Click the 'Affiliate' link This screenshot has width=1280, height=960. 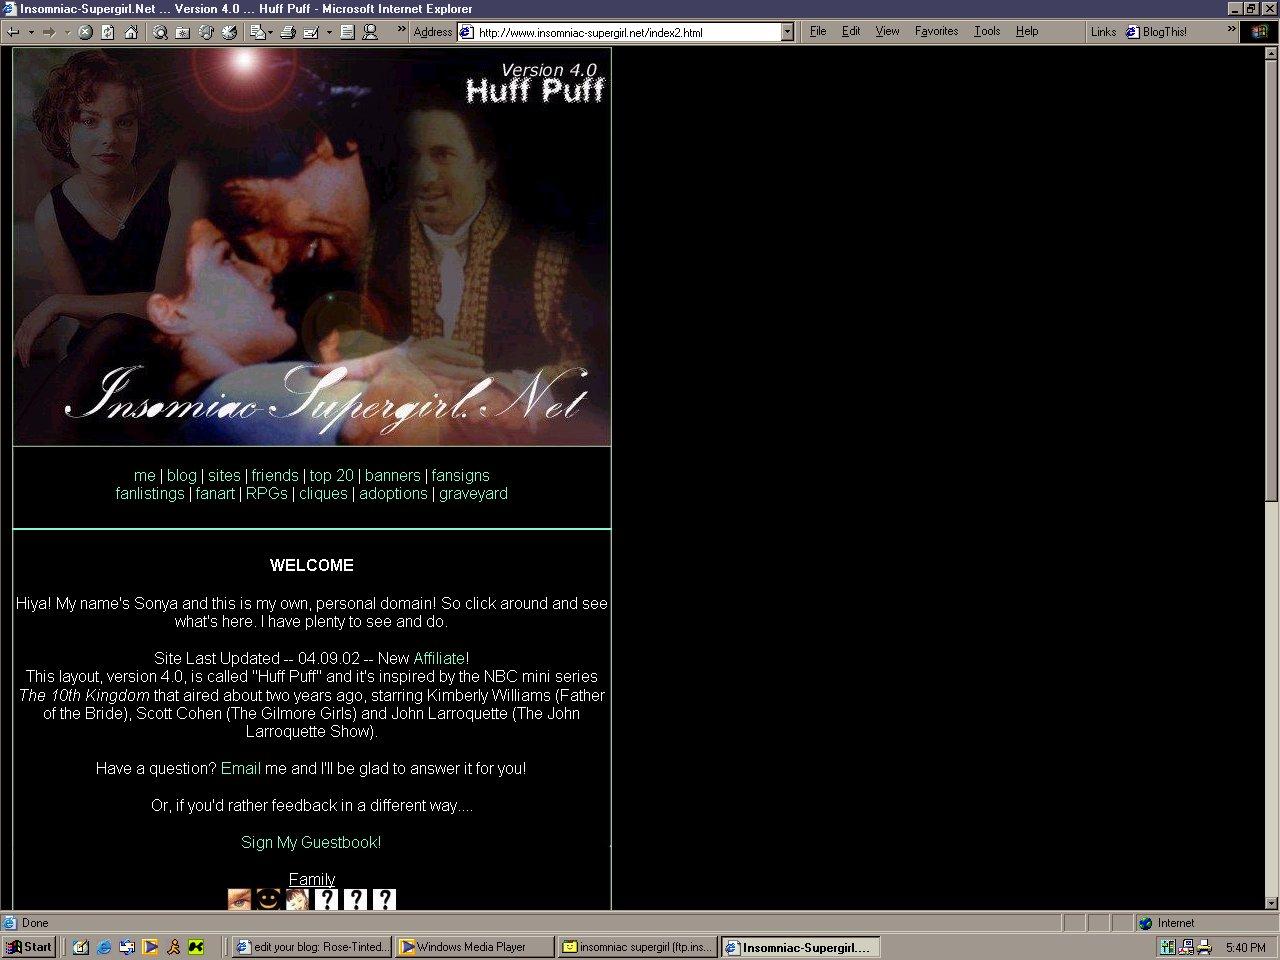439,659
